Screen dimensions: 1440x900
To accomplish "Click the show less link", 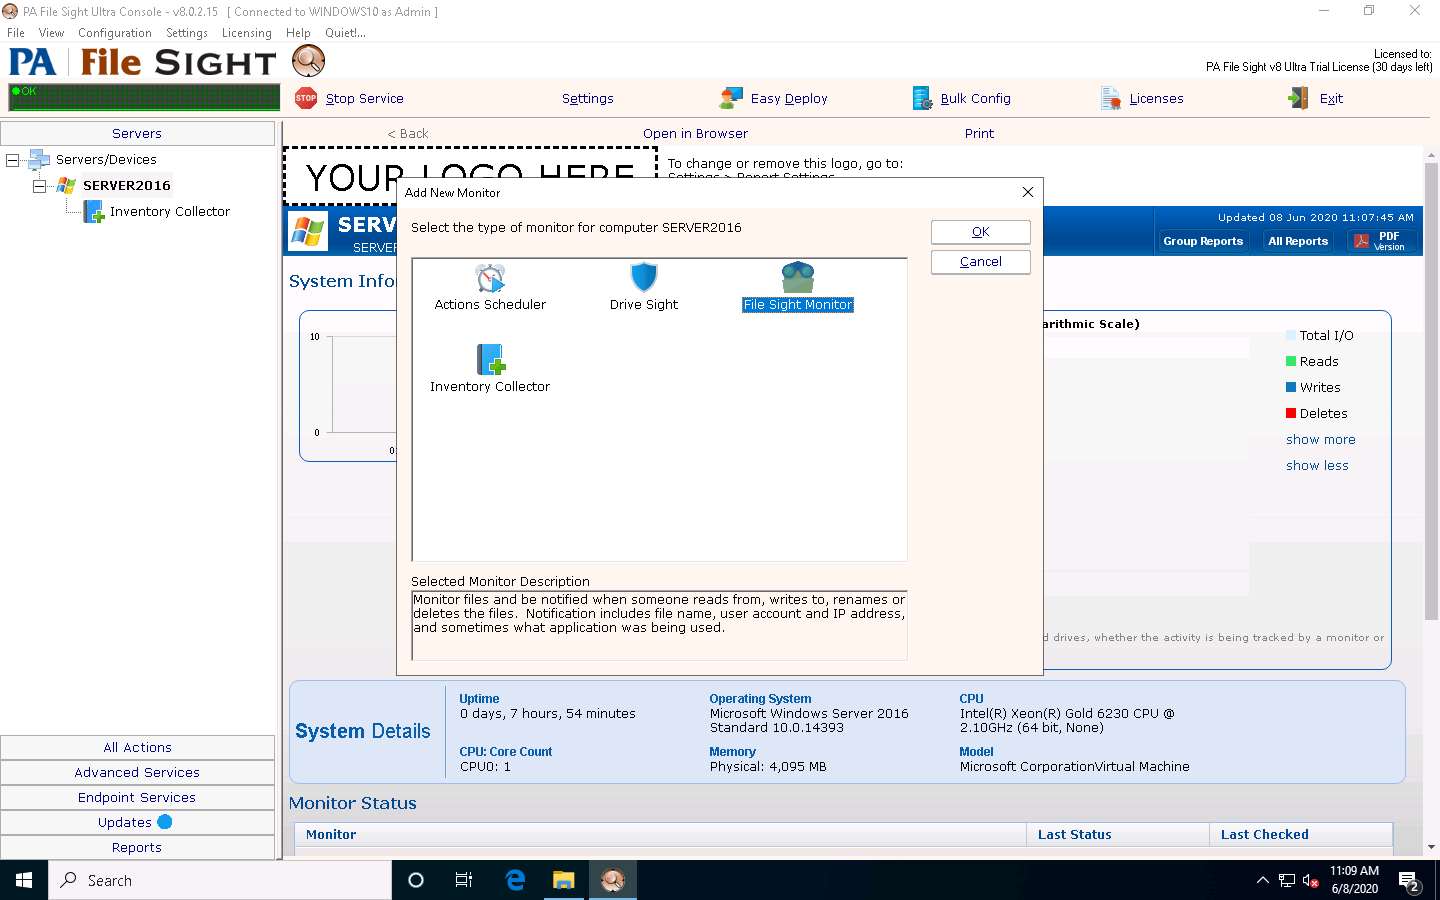I will tap(1317, 466).
